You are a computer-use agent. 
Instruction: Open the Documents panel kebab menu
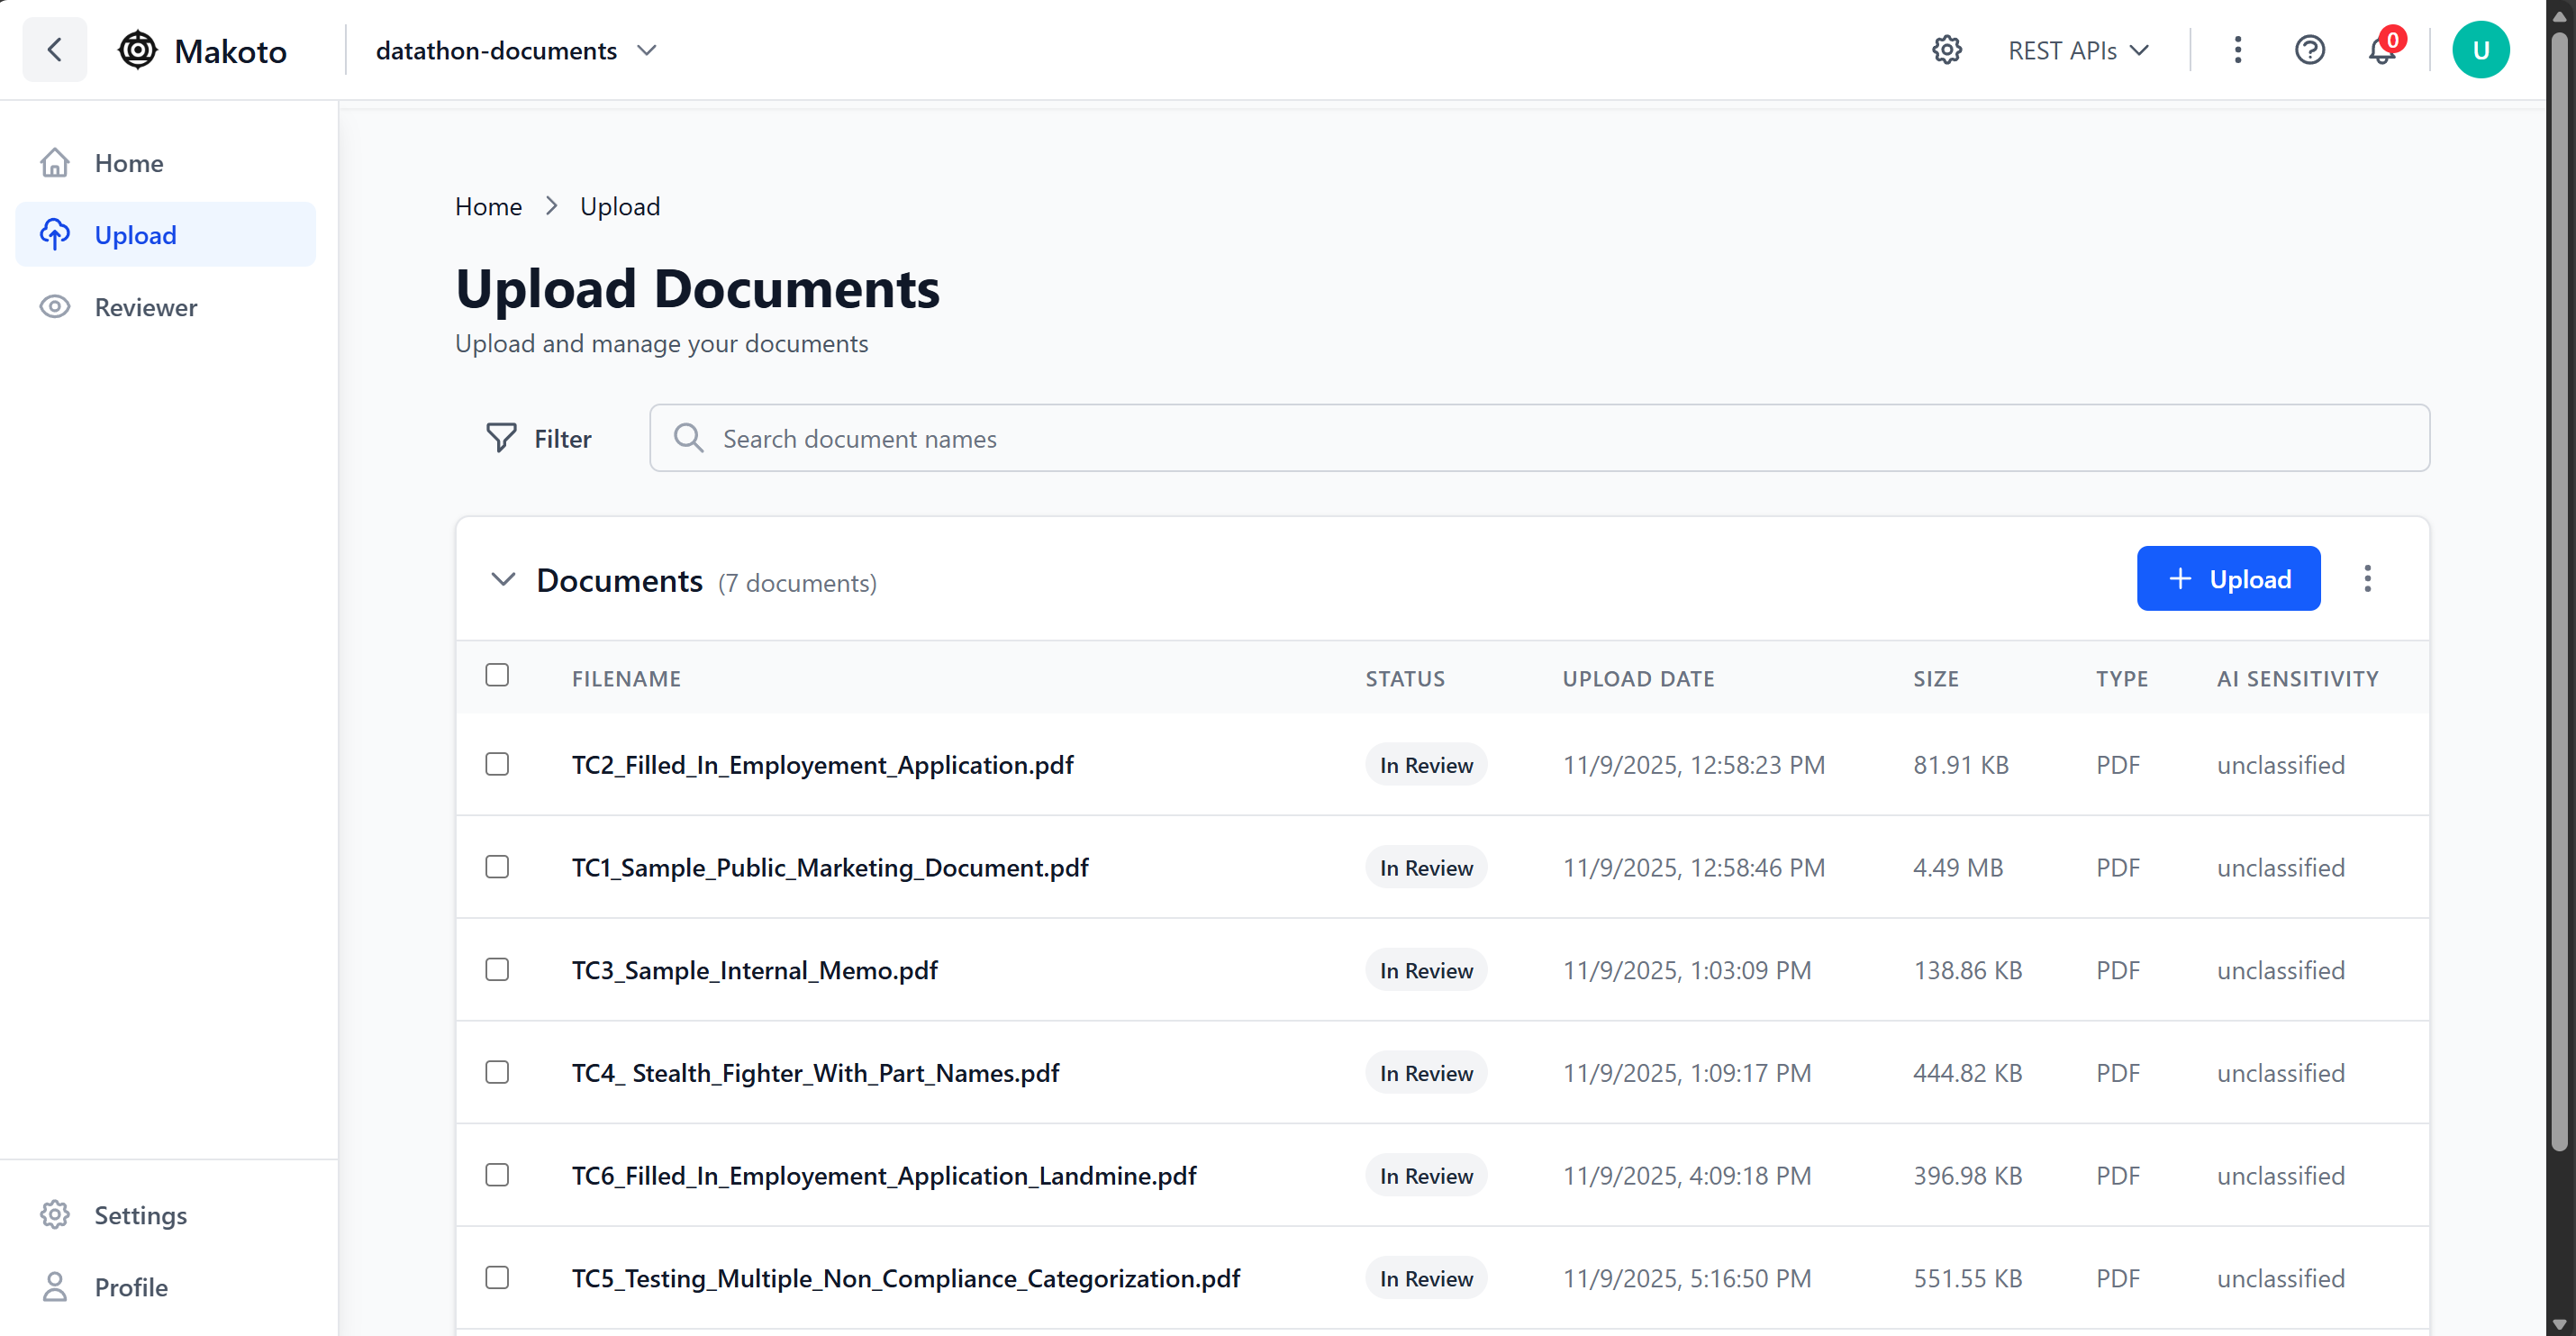2367,579
